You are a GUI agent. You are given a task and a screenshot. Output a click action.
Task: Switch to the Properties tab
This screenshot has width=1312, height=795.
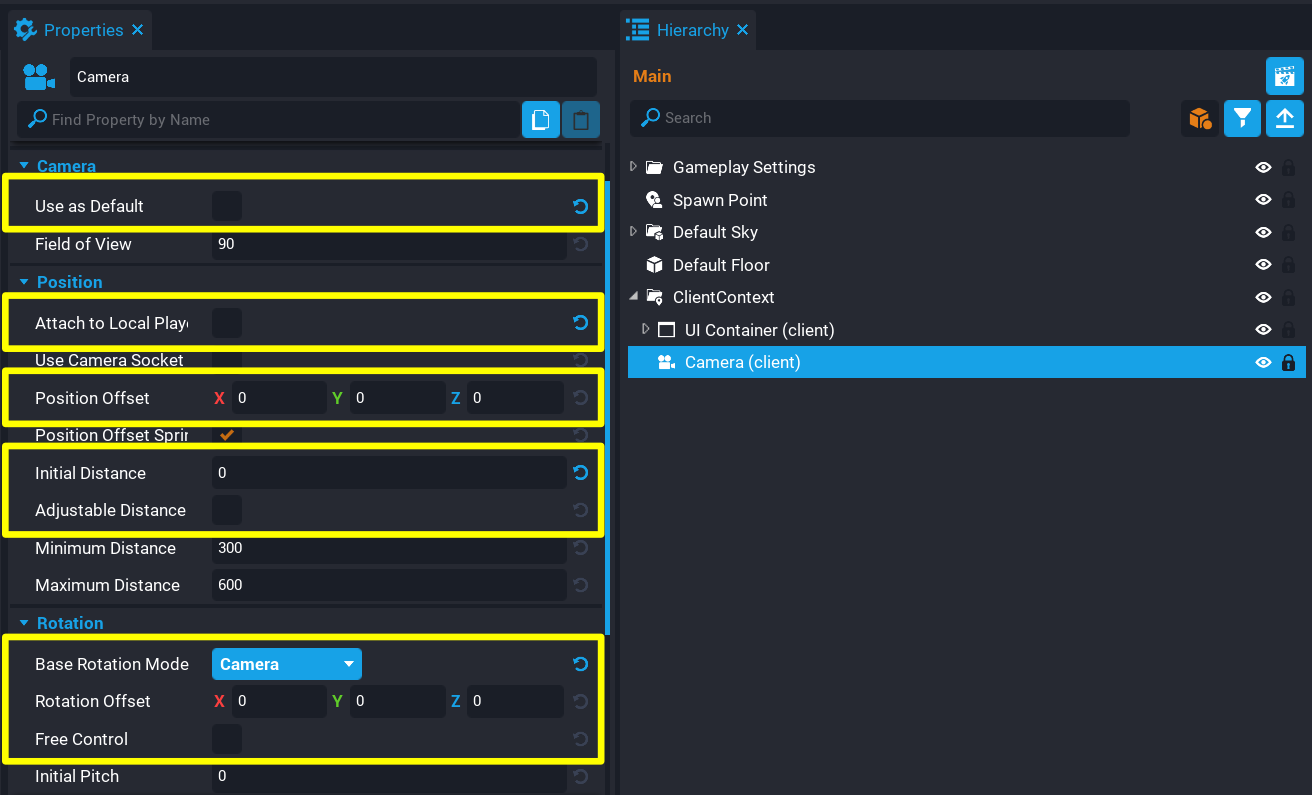pos(82,30)
